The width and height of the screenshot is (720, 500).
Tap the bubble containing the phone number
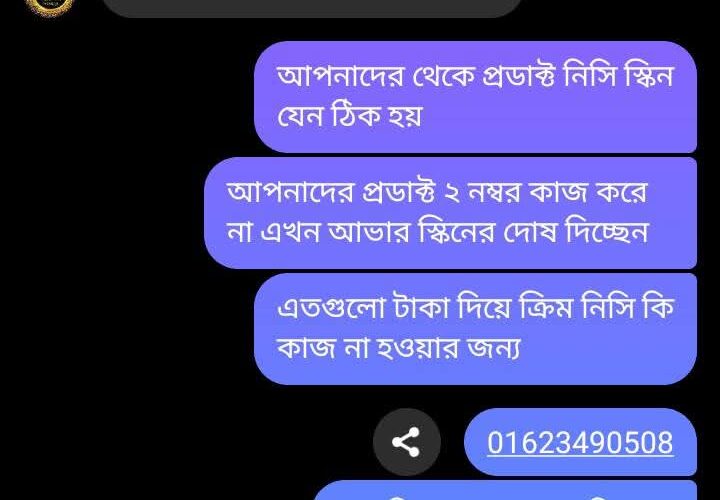pos(580,442)
